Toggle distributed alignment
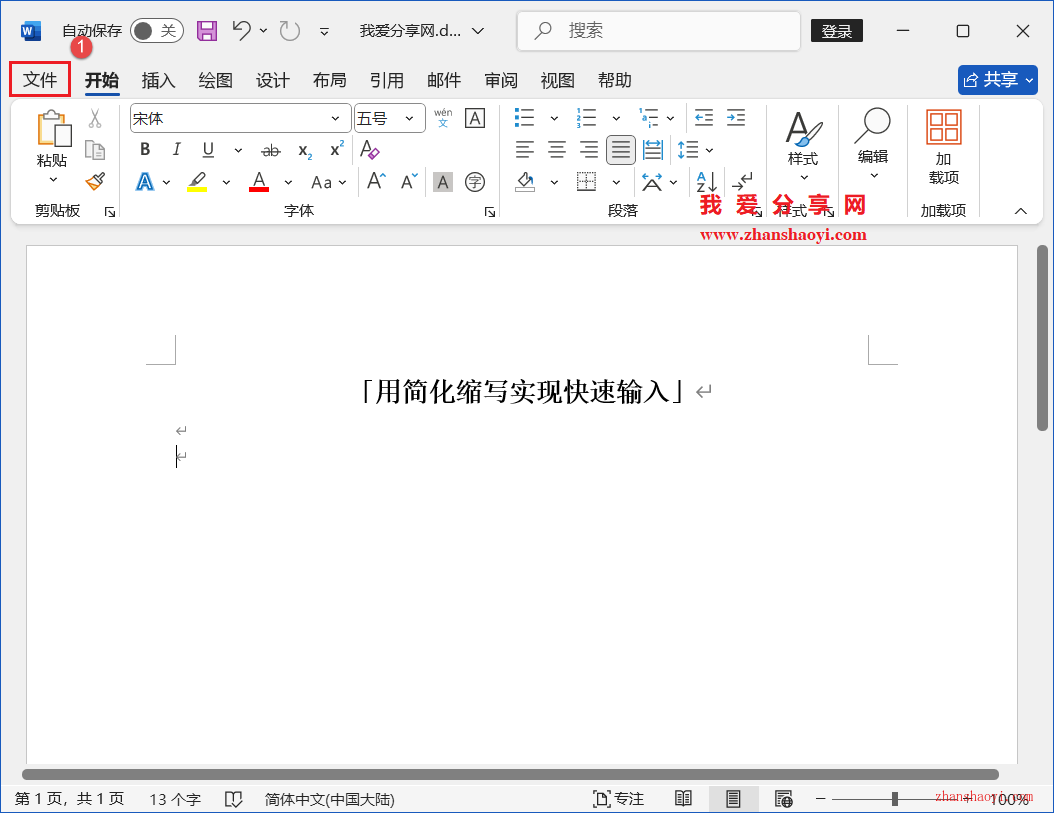 click(653, 149)
